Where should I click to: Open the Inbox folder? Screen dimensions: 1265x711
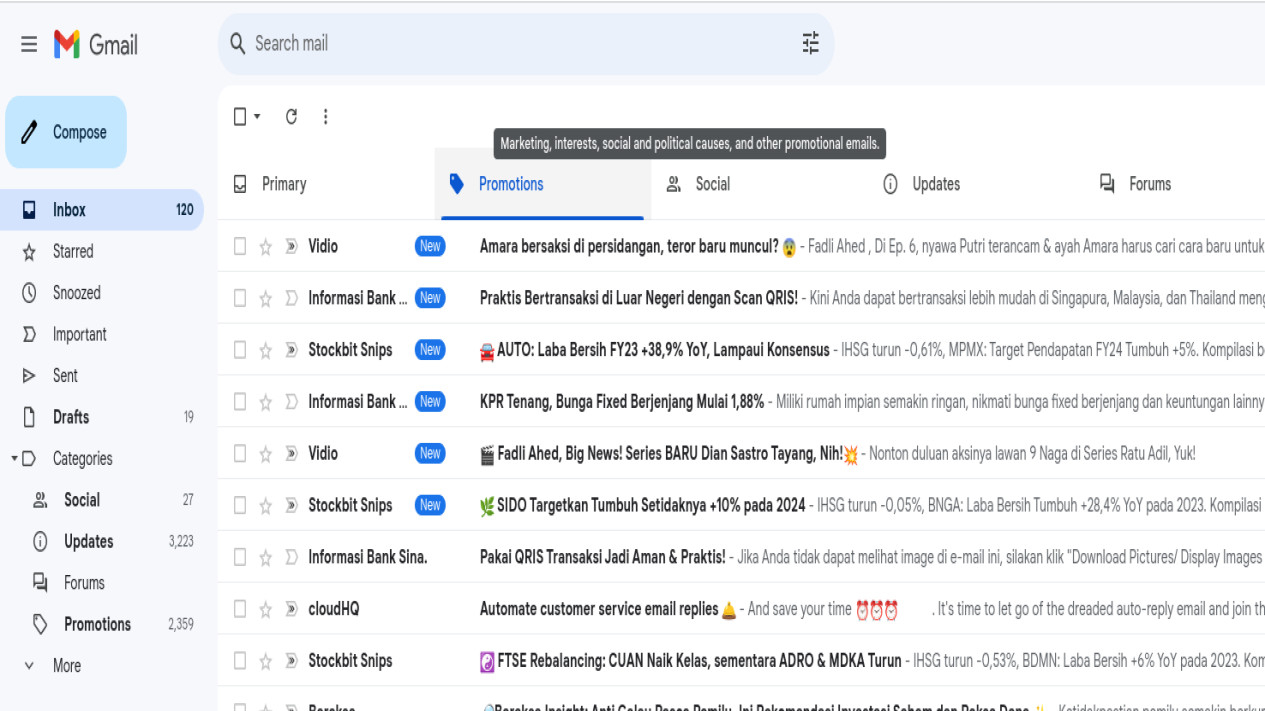point(101,210)
